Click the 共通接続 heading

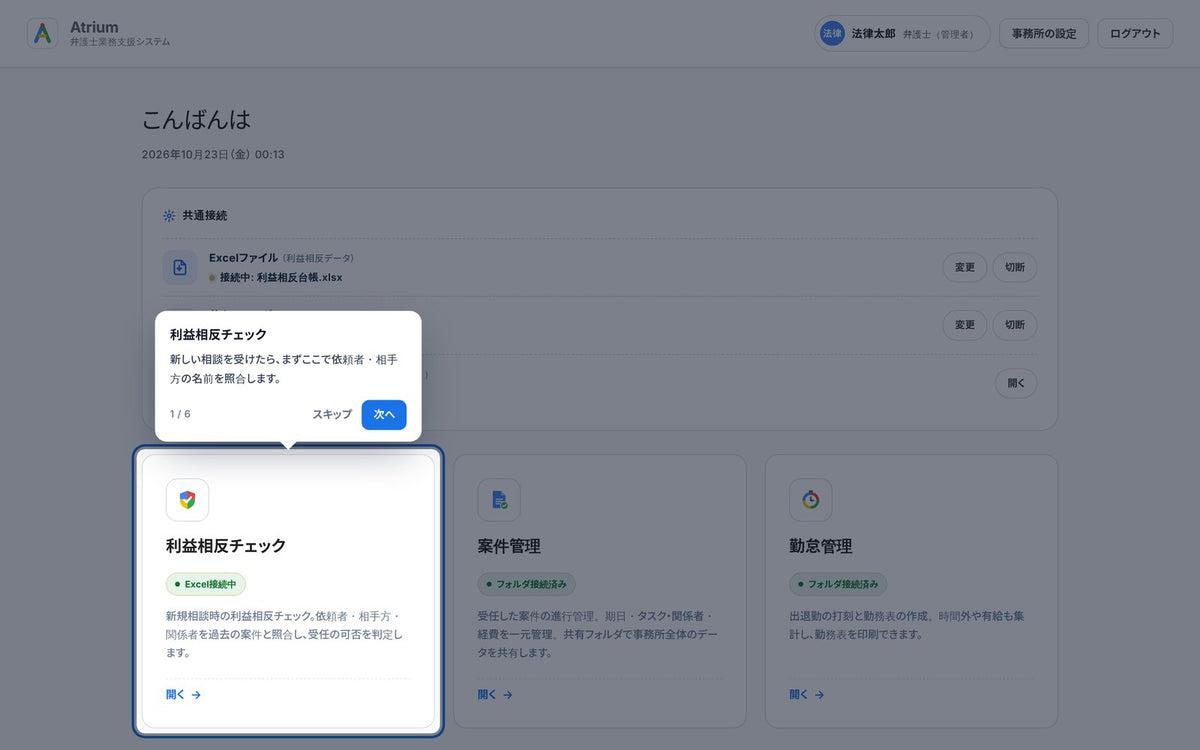tap(204, 216)
